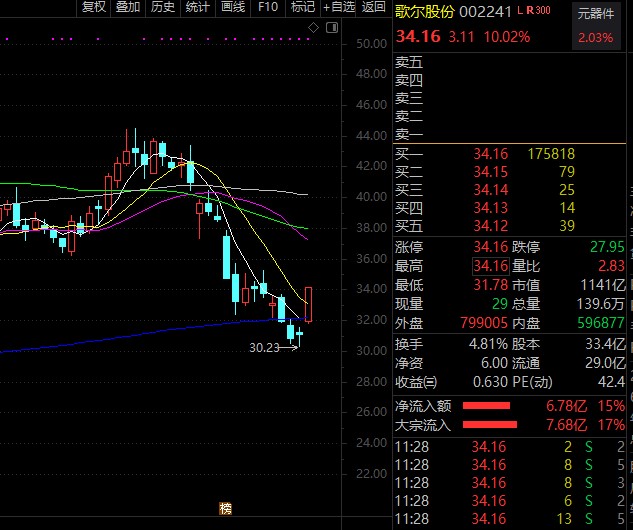Screen dimensions: 633x530
Task: Click the 标记 mark button
Action: 302,7
